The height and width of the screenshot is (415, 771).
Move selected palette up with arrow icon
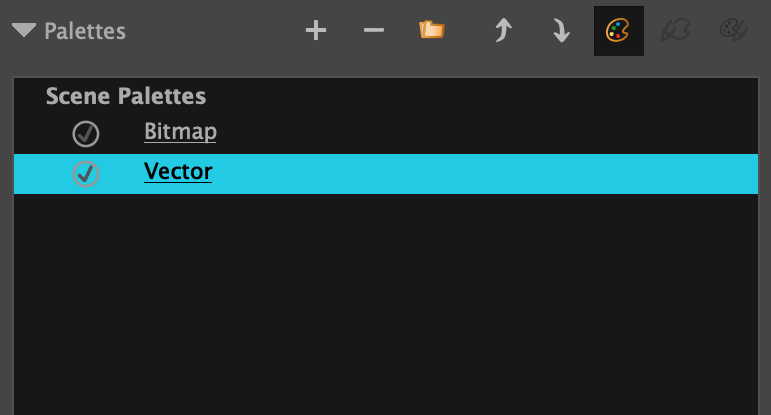click(x=502, y=31)
